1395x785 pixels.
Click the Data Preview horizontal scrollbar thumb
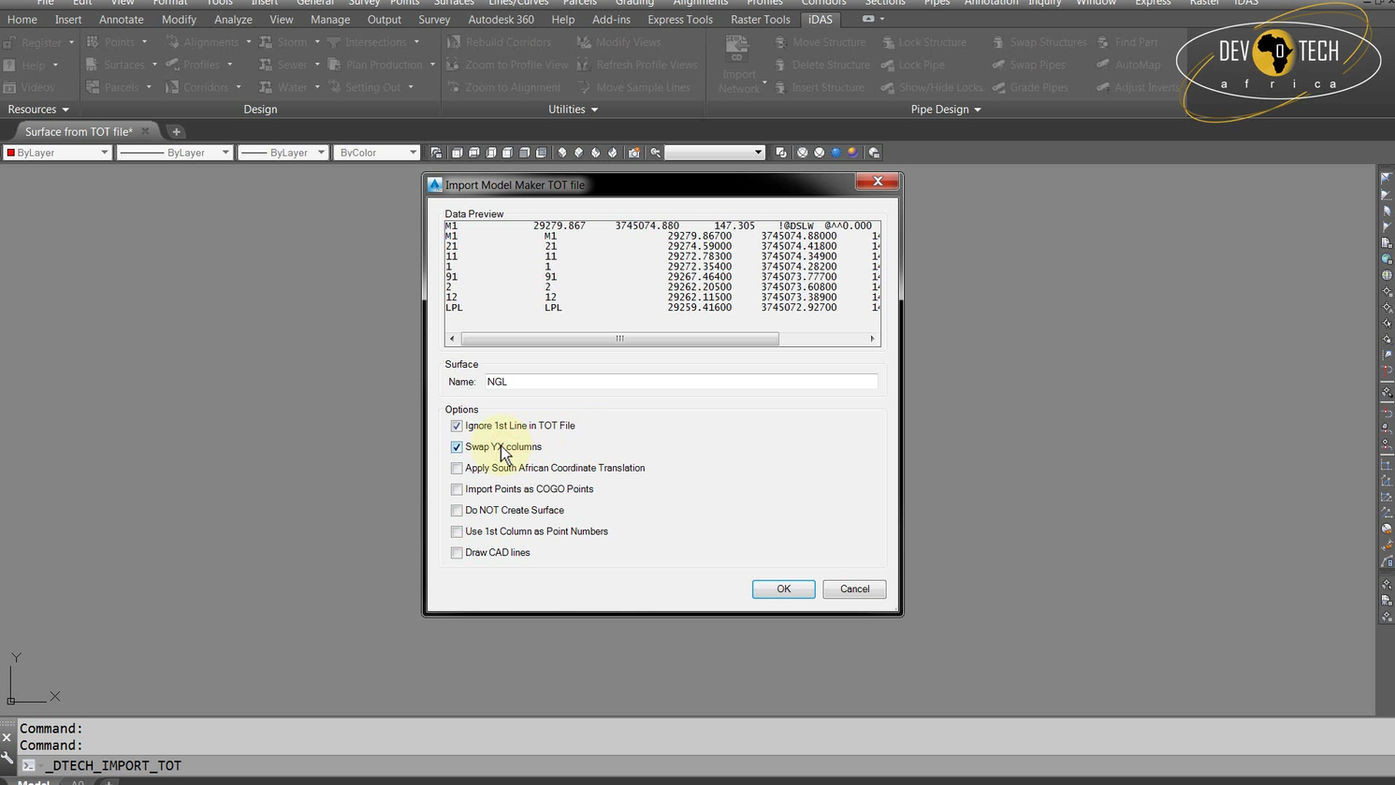coord(619,339)
